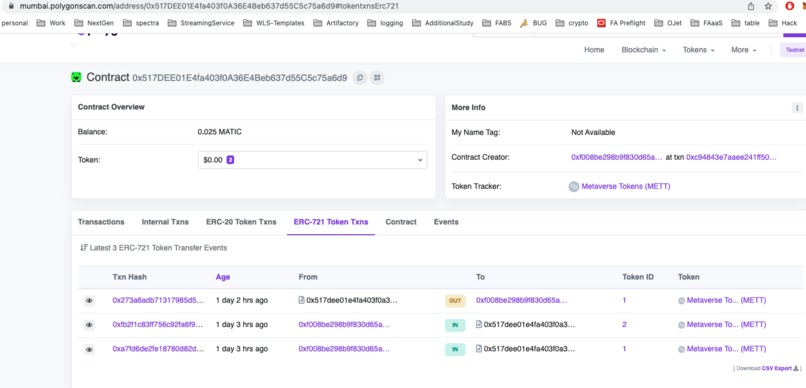806x388 pixels.
Task: Switch to the Internal Txns tab
Action: [165, 222]
